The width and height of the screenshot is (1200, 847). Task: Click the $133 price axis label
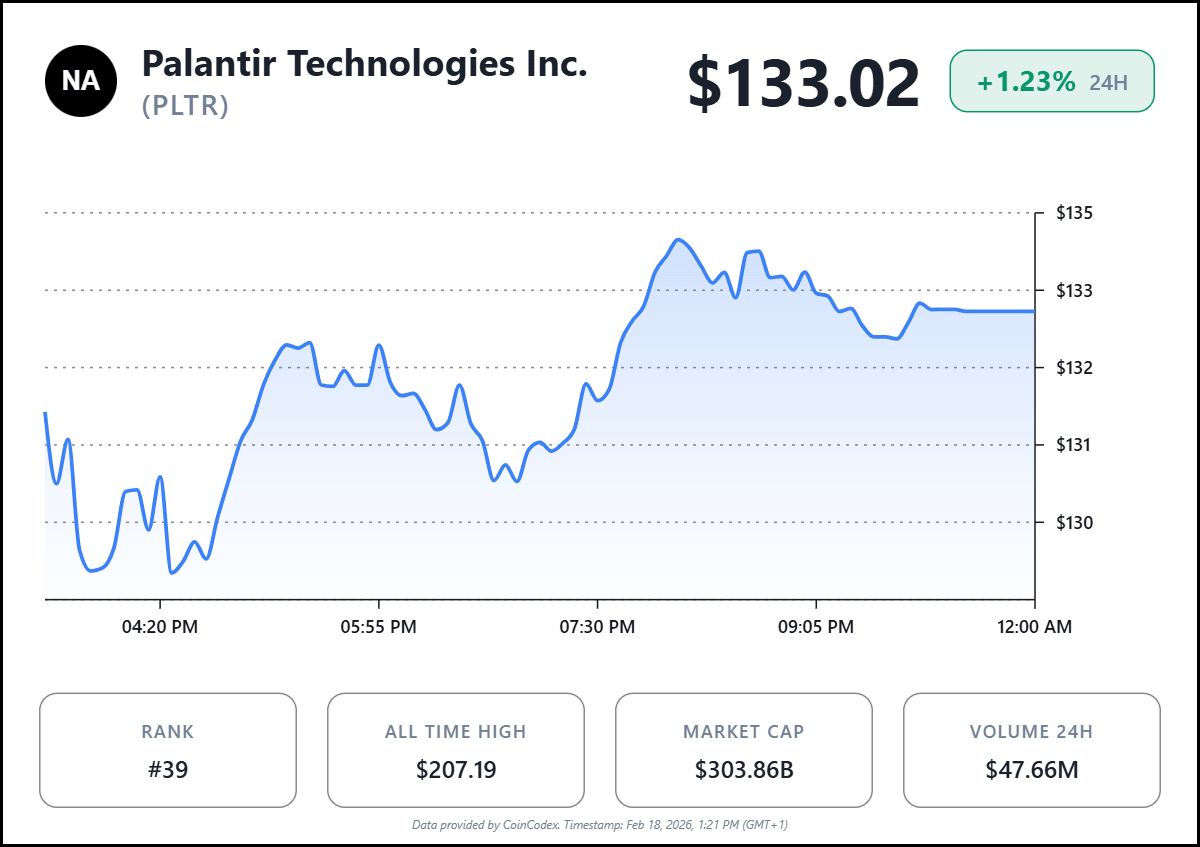click(x=1074, y=291)
